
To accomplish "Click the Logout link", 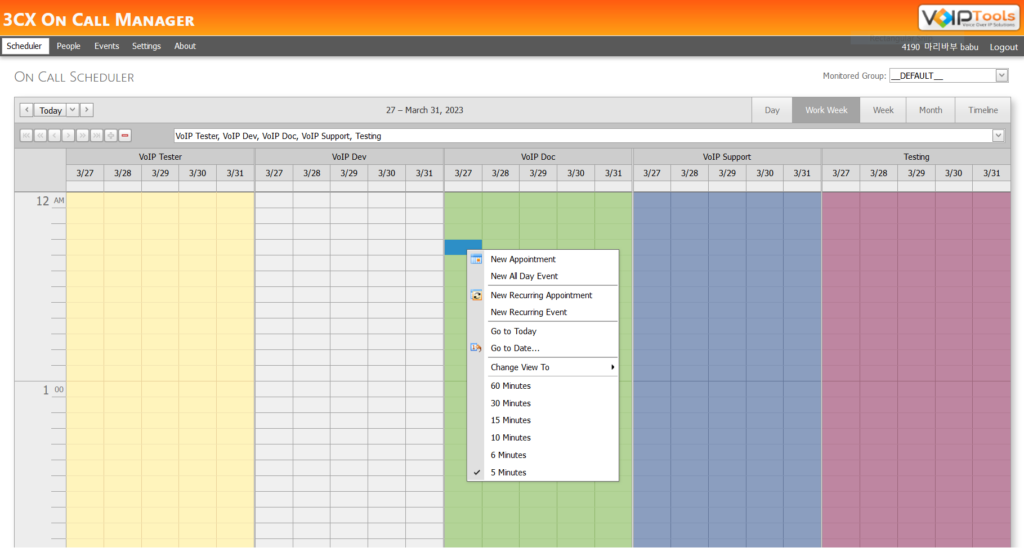I will pyautogui.click(x=1003, y=47).
